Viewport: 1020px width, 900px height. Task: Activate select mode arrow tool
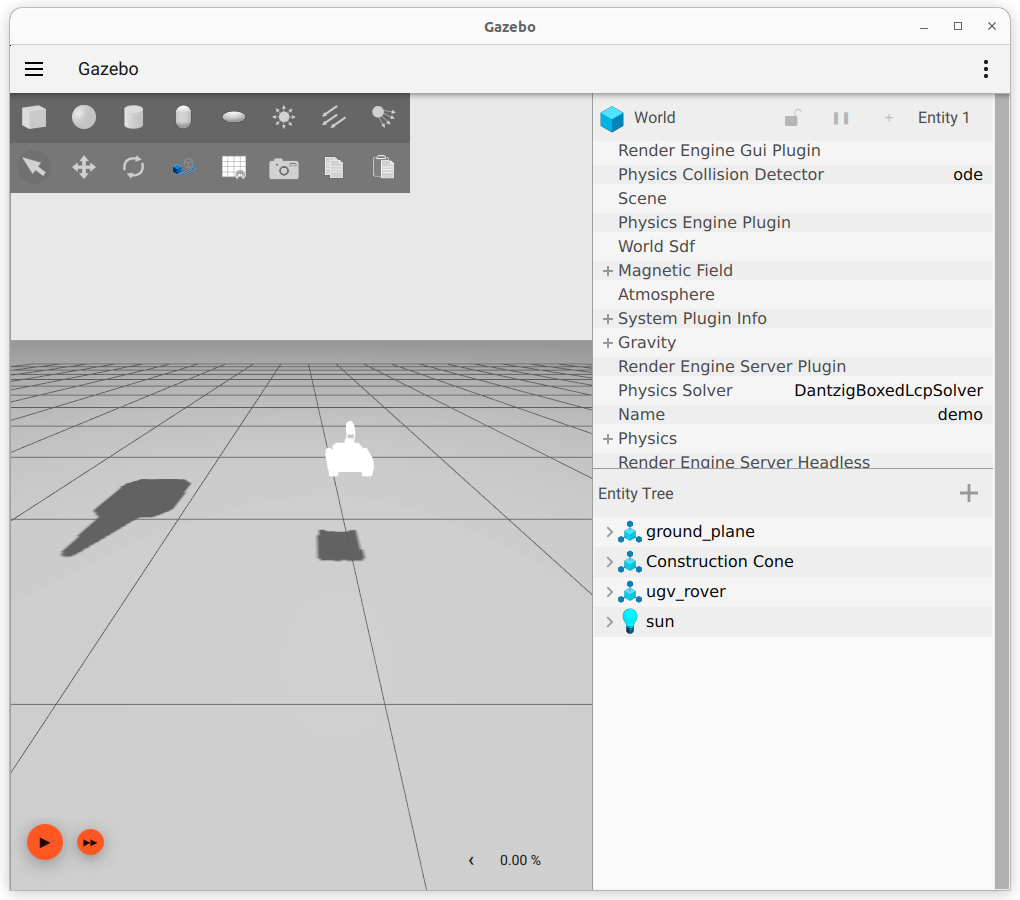pyautogui.click(x=34, y=167)
